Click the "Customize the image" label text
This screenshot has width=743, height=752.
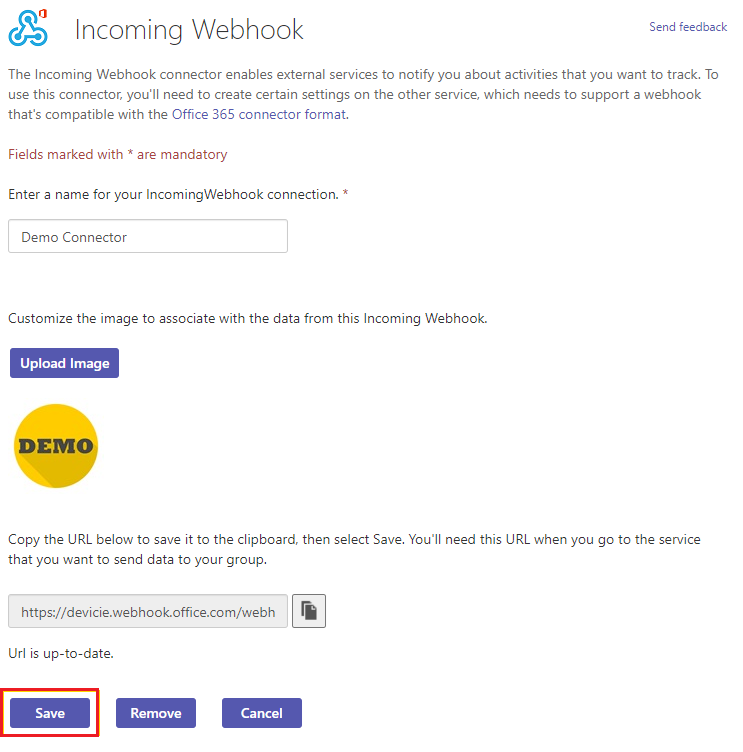(x=248, y=319)
